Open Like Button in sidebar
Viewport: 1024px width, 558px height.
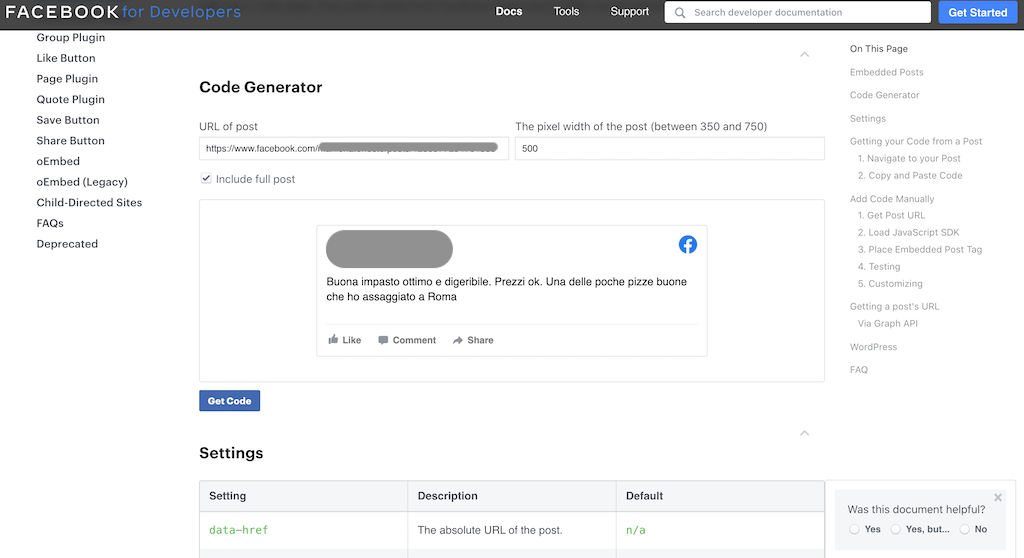tap(66, 58)
